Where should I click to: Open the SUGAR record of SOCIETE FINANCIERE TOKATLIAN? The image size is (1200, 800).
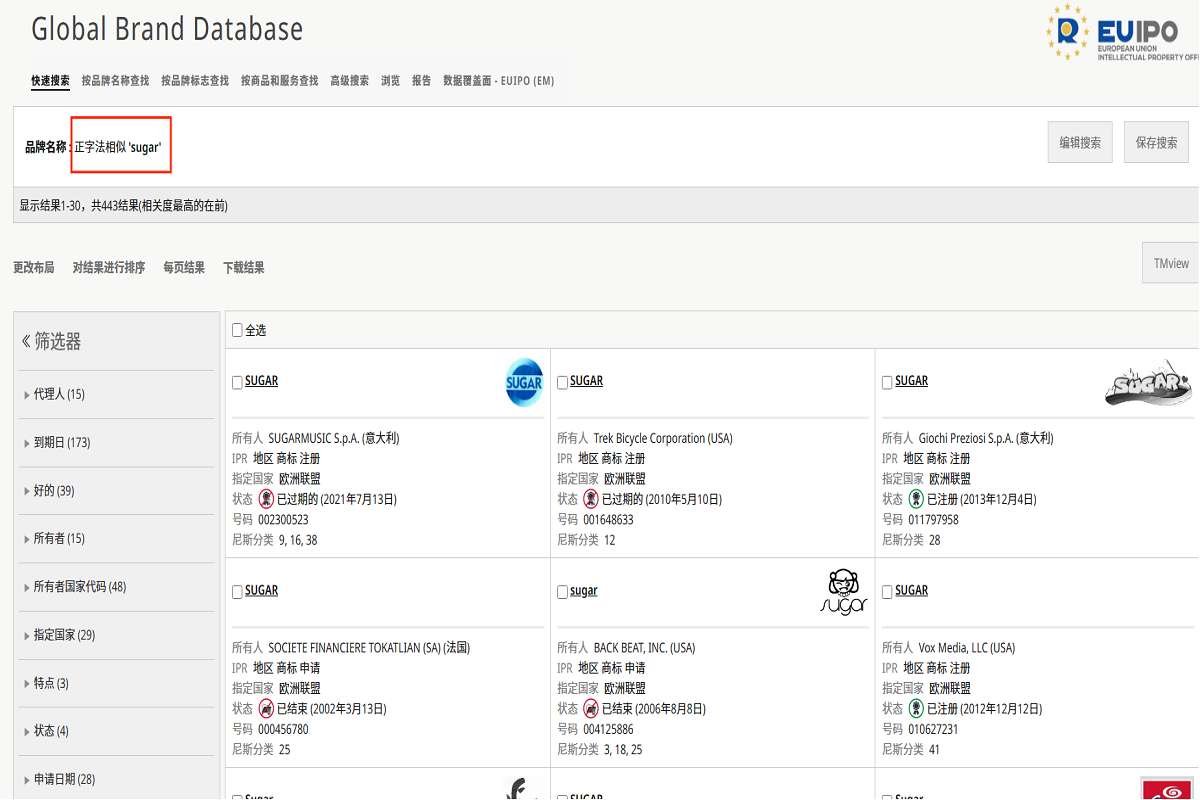(262, 590)
